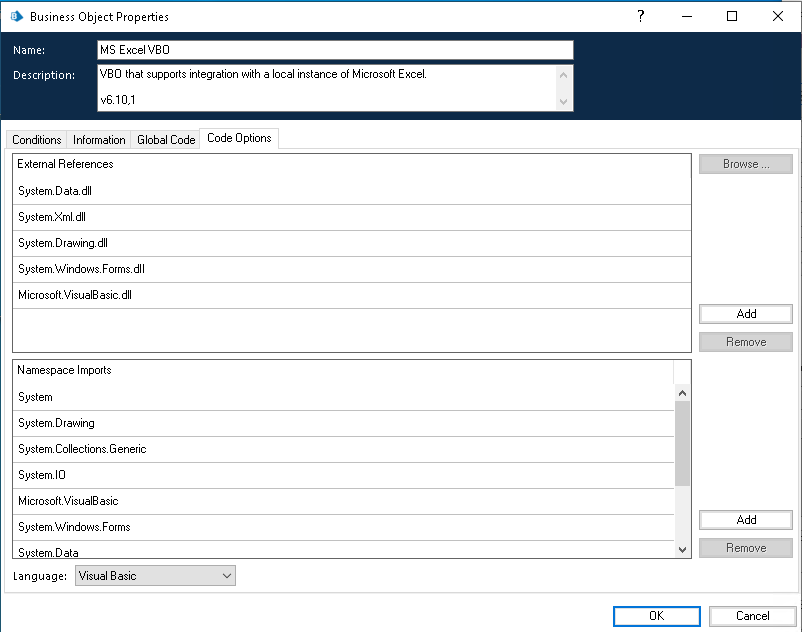
Task: Click the Name input field
Action: click(335, 50)
